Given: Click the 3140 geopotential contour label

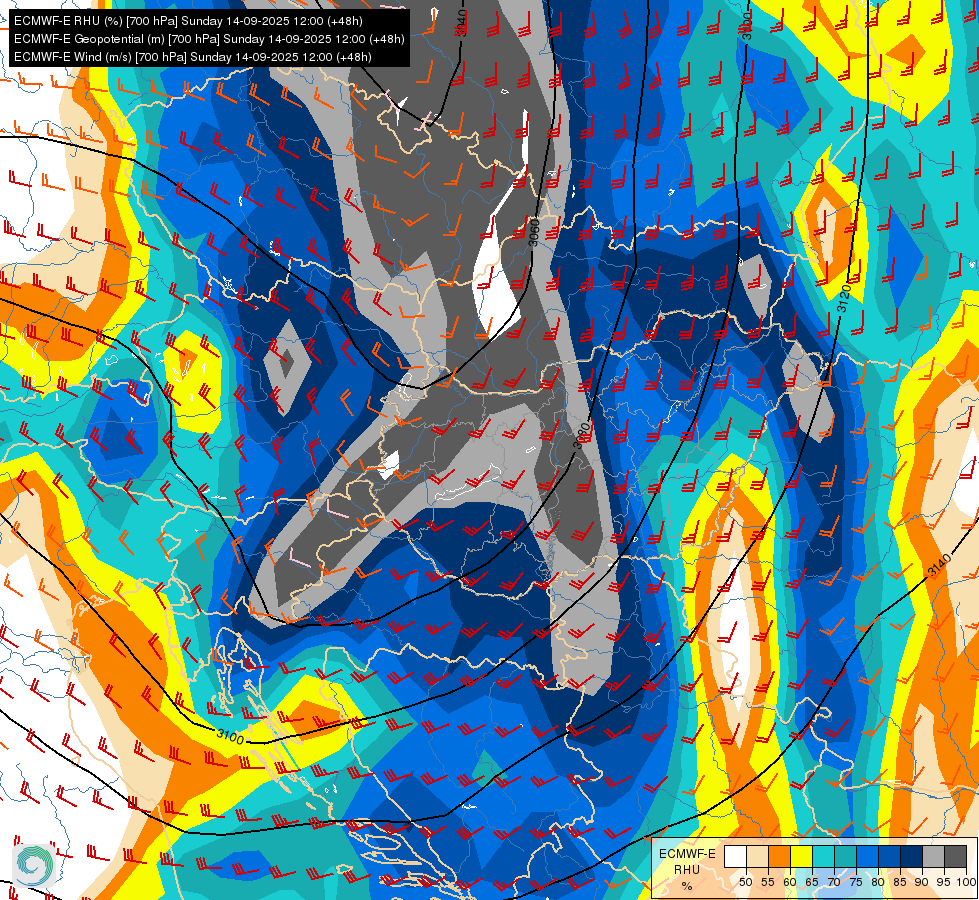Looking at the screenshot, I should click(939, 565).
